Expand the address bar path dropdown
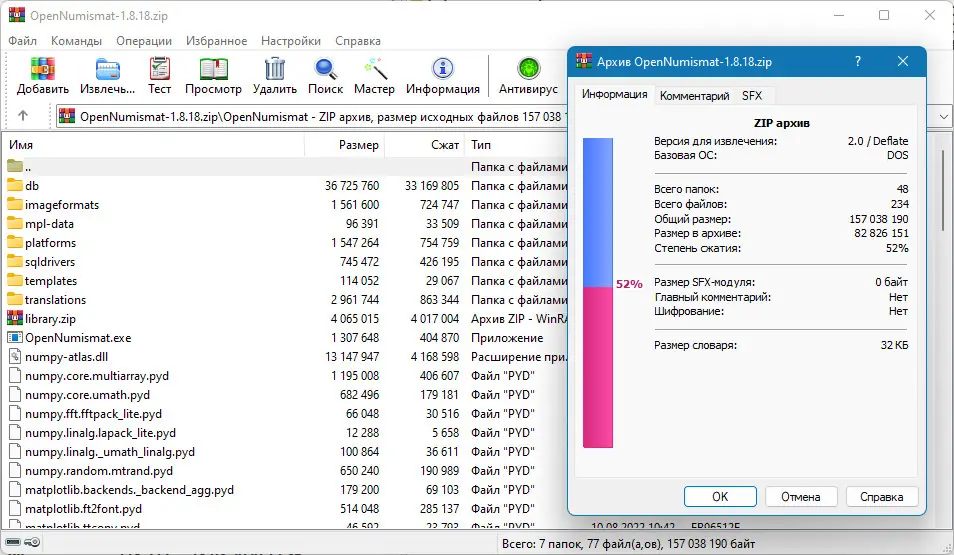 (x=944, y=116)
